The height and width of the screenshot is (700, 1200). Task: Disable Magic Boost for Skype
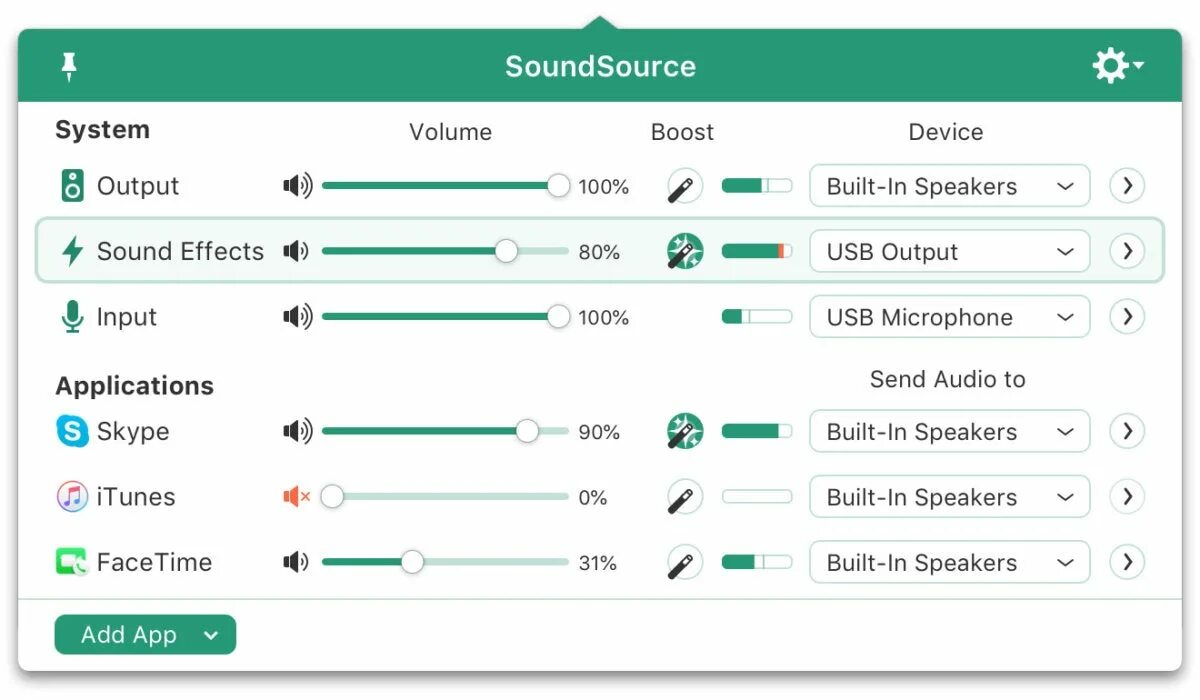(685, 432)
